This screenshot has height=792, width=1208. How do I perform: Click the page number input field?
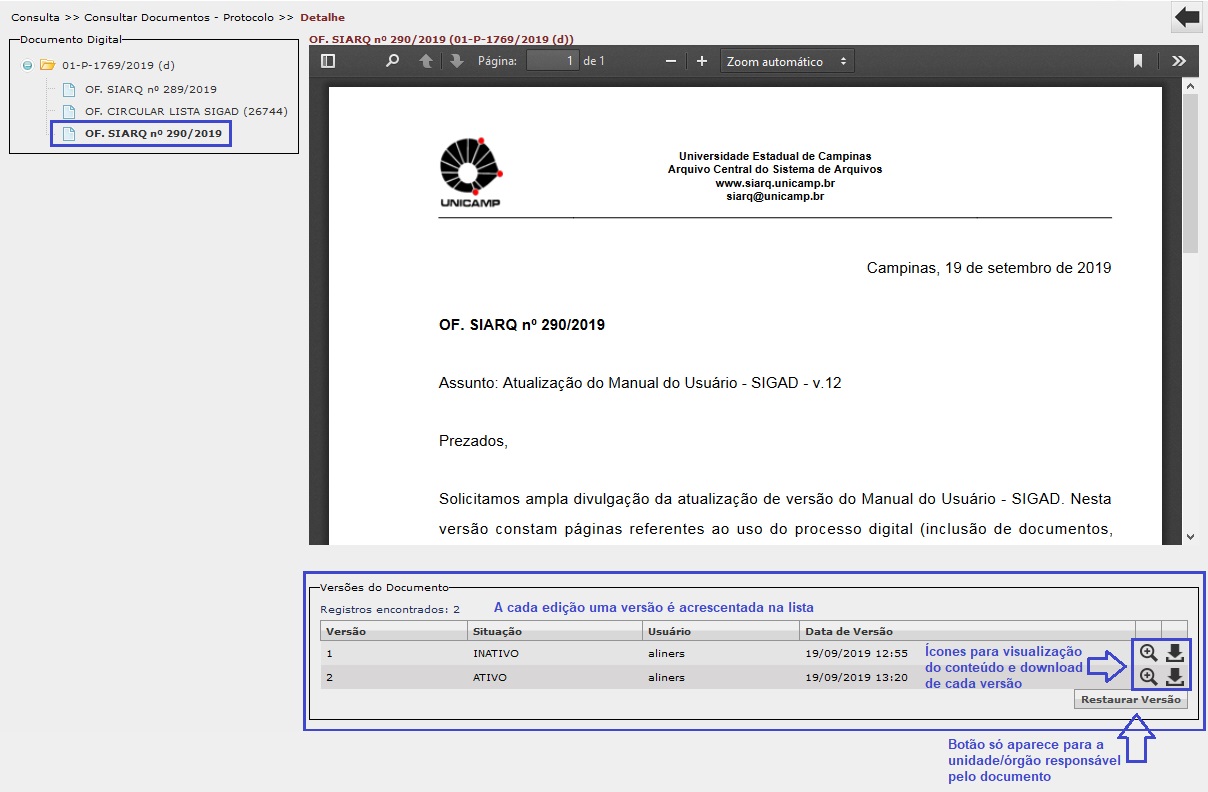(553, 61)
